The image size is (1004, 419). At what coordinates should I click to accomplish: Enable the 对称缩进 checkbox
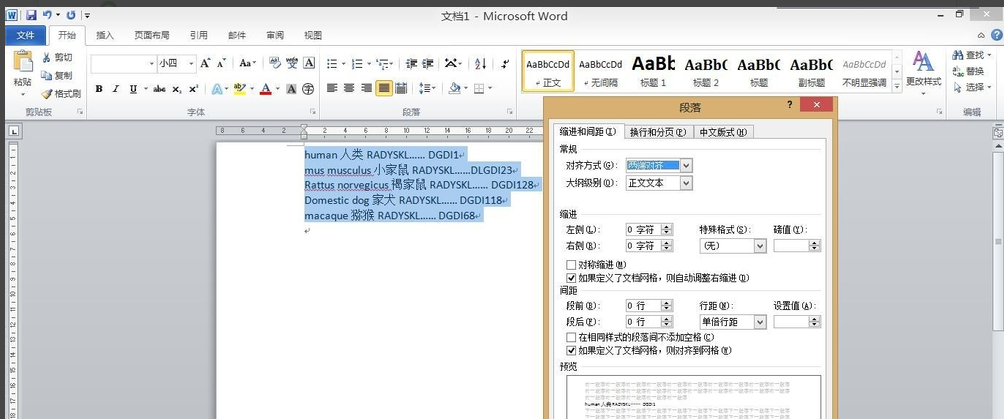click(571, 264)
